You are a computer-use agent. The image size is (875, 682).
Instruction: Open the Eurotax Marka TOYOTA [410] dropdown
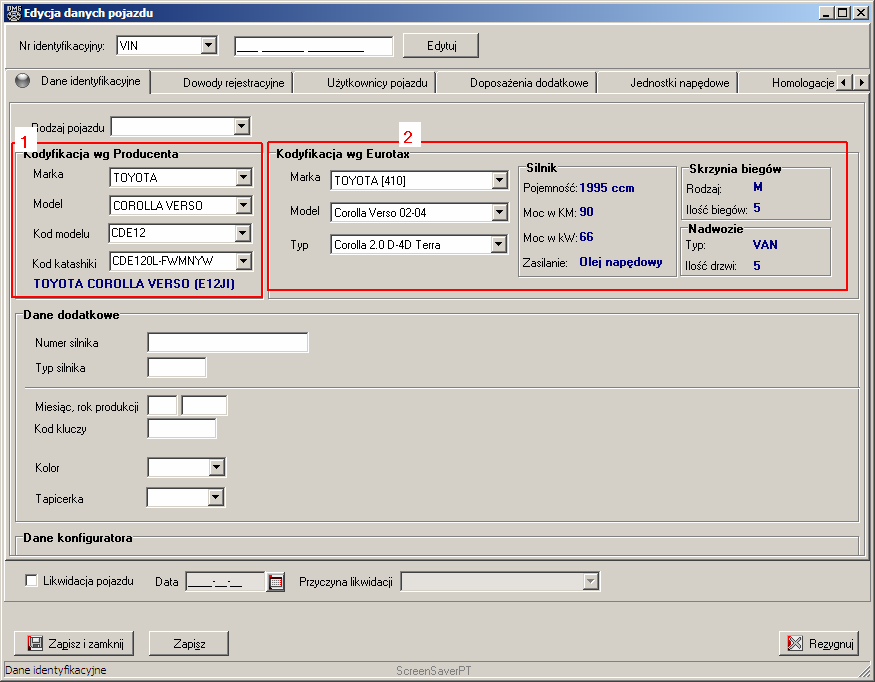[499, 180]
